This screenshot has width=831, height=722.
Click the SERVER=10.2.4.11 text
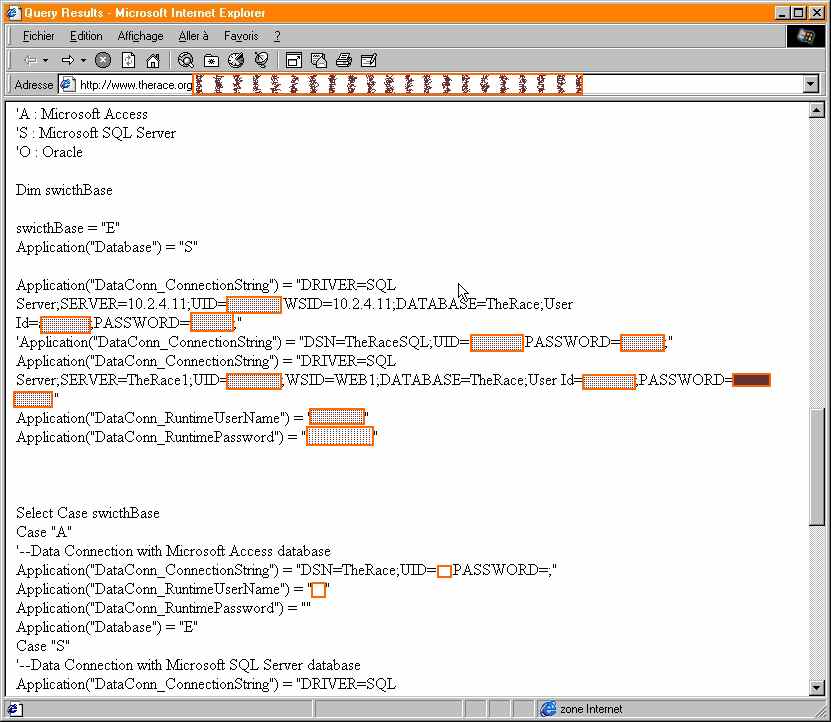[124, 304]
